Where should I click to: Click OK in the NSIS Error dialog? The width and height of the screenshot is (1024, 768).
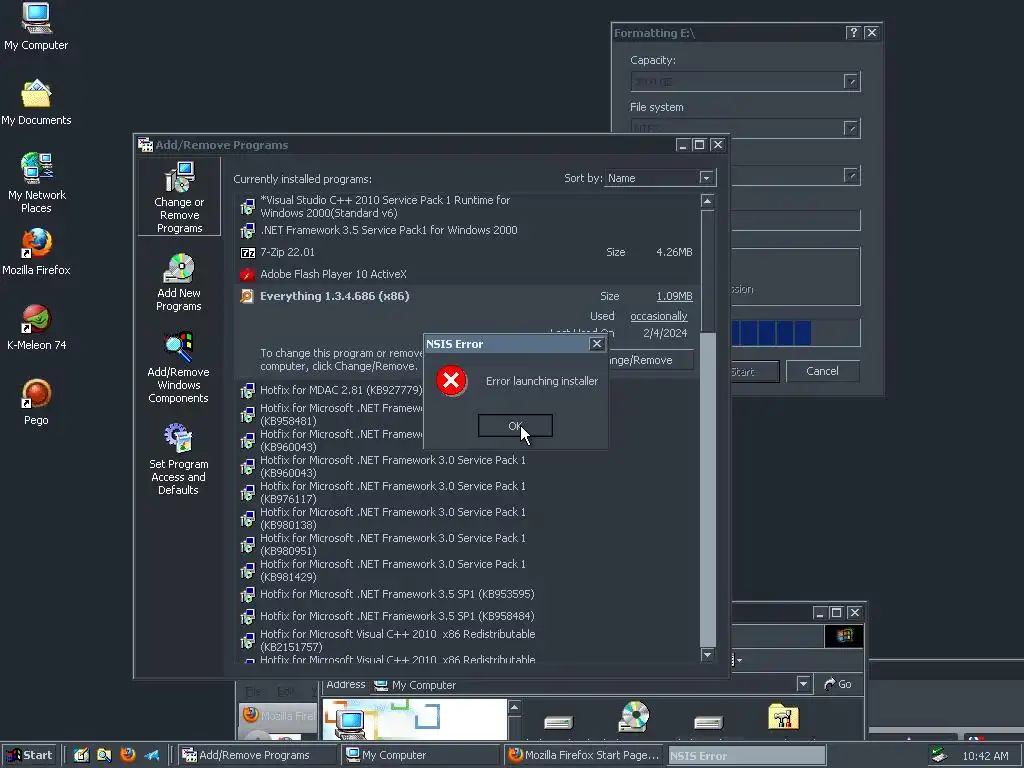[x=515, y=426]
